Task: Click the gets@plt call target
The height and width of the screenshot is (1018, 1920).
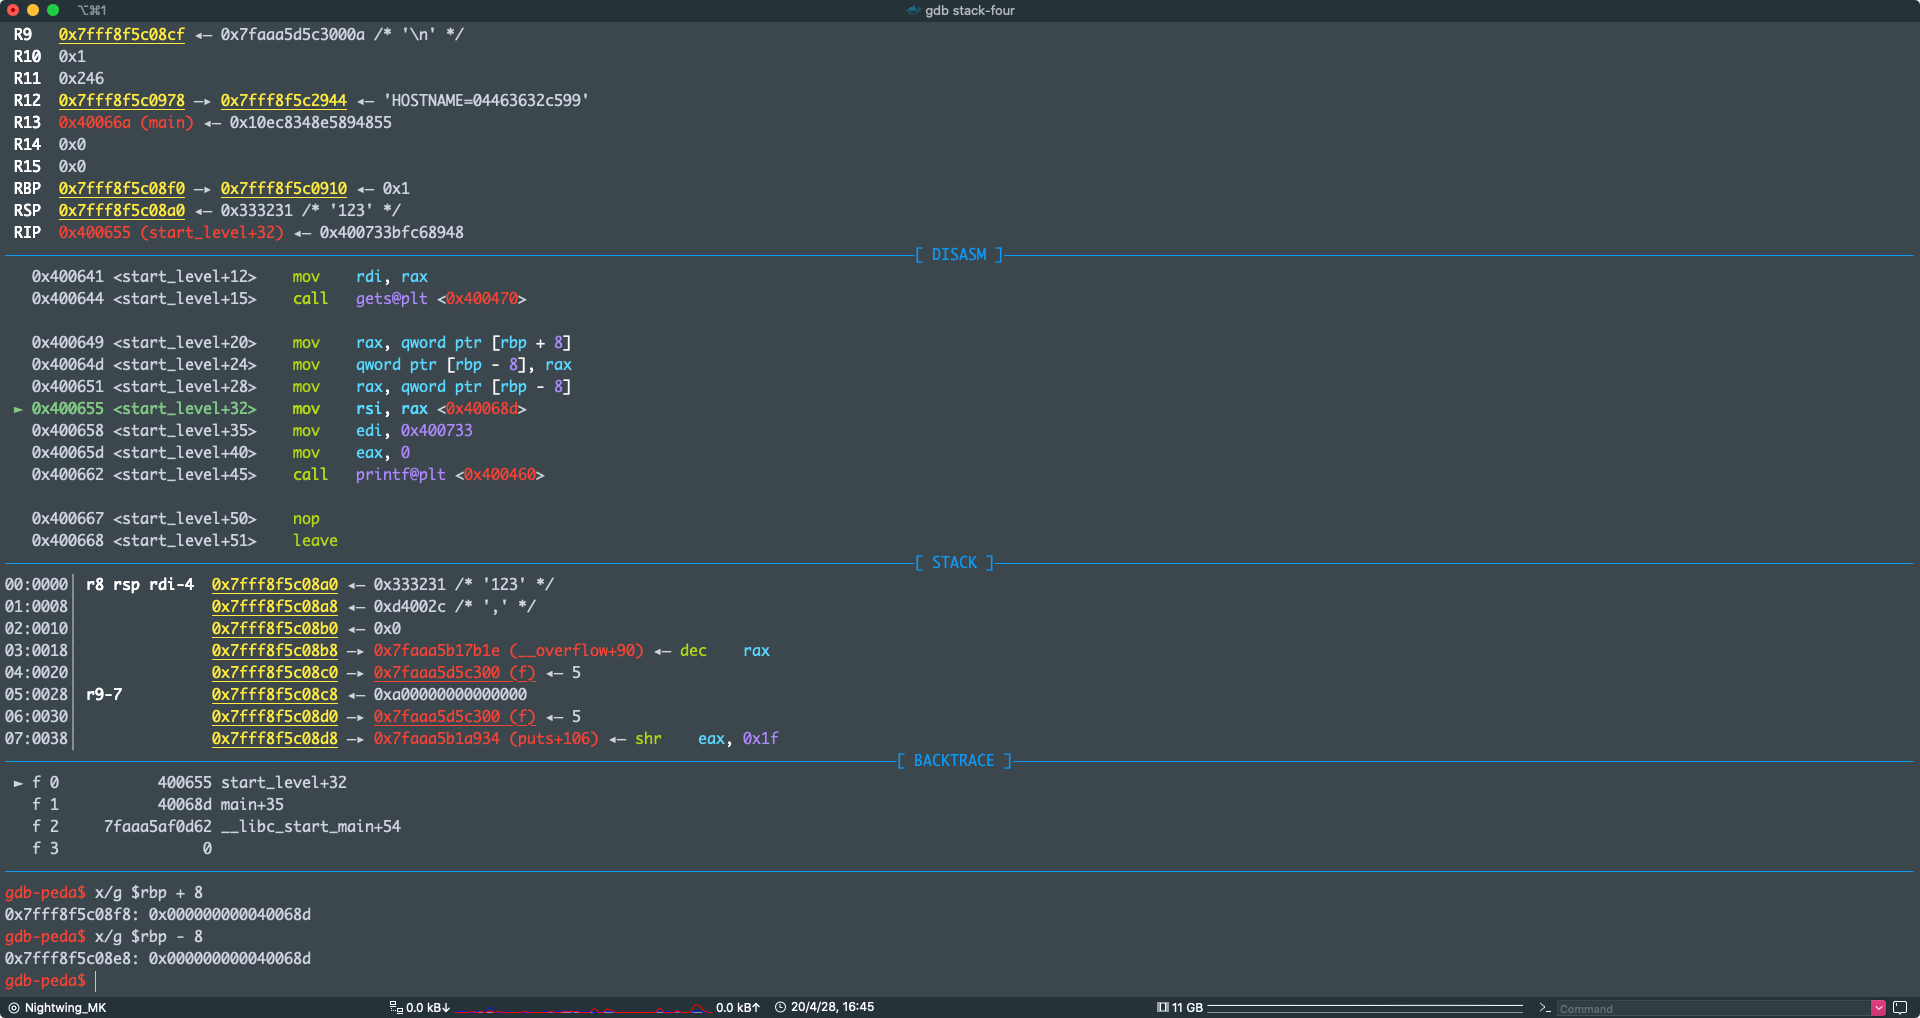Action: pos(392,299)
